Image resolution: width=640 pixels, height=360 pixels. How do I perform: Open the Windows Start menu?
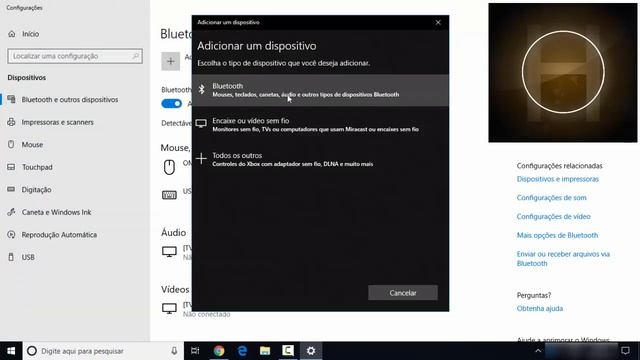click(x=11, y=351)
